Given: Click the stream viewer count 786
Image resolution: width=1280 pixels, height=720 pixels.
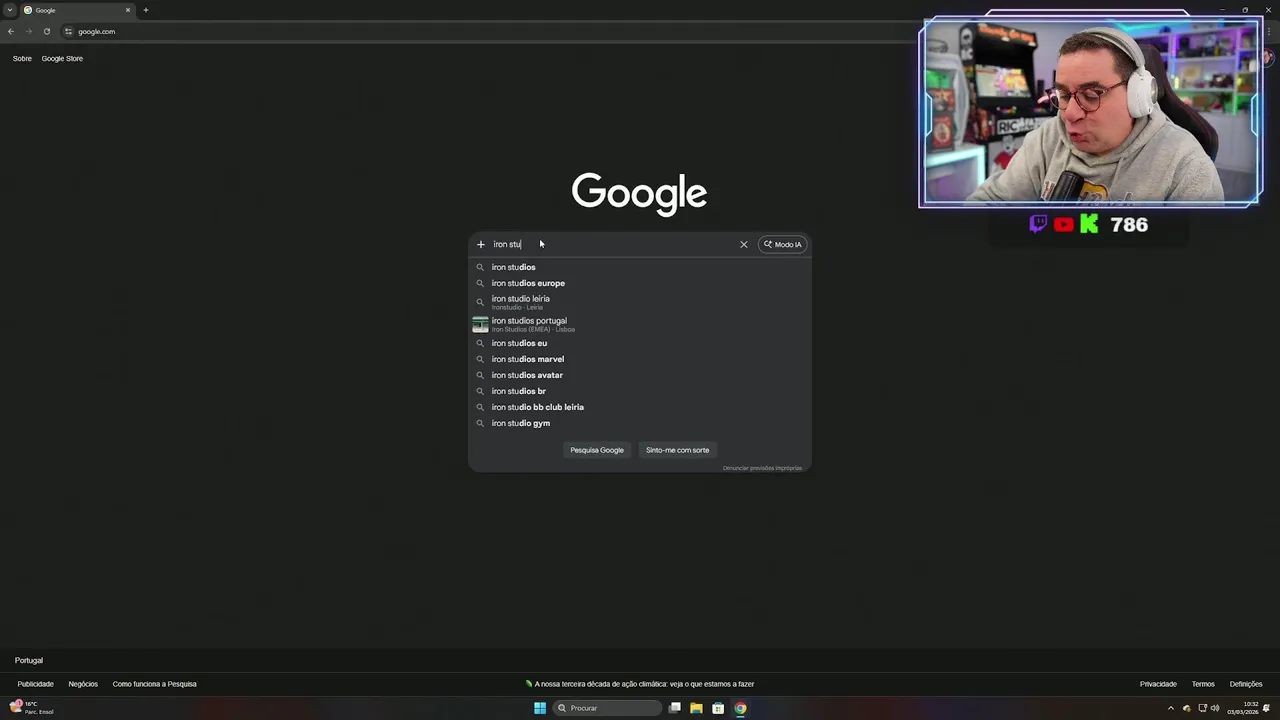Looking at the screenshot, I should tap(1129, 225).
